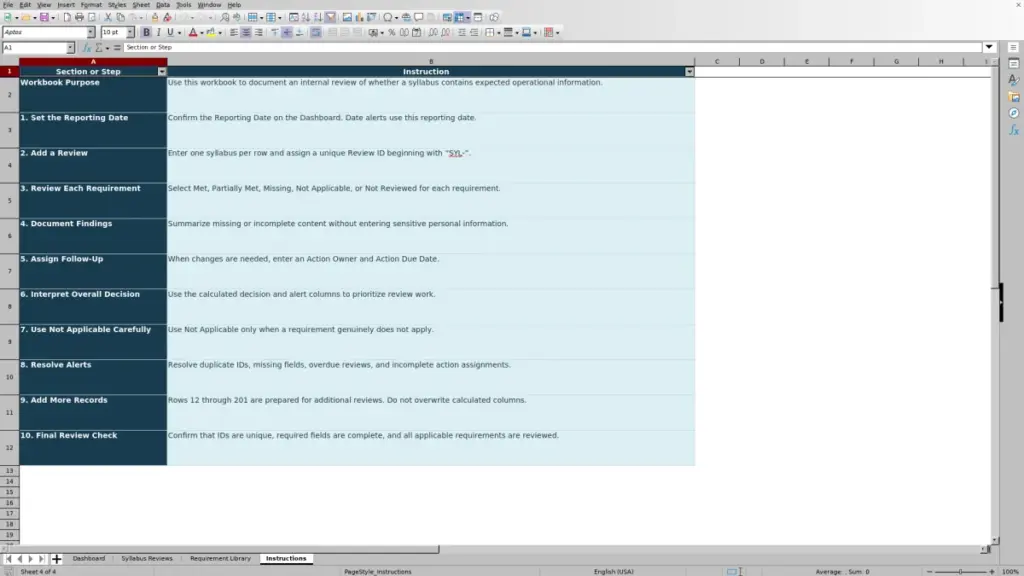This screenshot has width=1024, height=576.
Task: Click the Clear Direct Formatting icon
Action: [x=167, y=17]
